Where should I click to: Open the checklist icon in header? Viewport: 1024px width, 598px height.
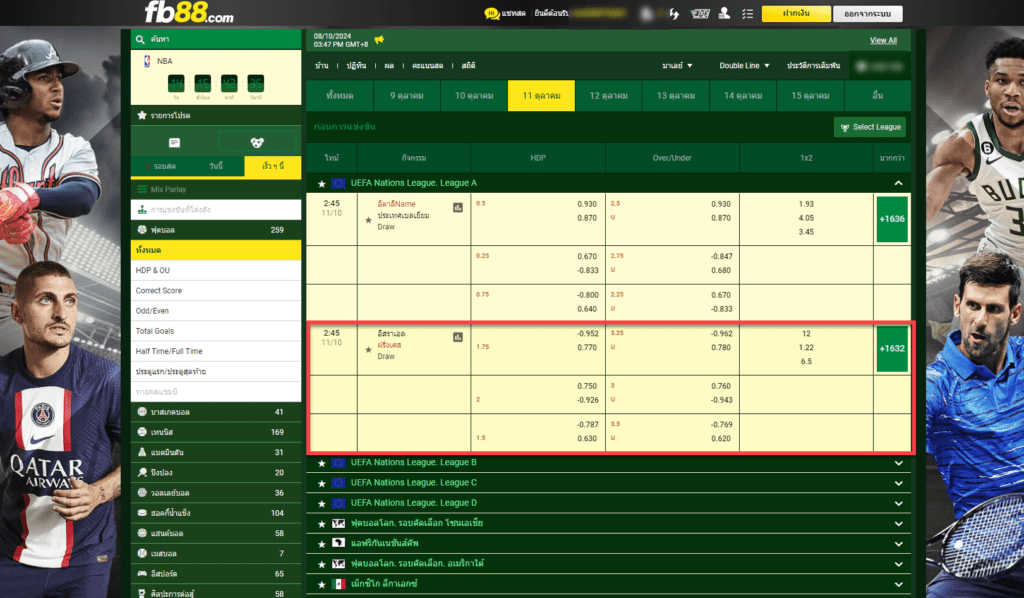coord(748,13)
